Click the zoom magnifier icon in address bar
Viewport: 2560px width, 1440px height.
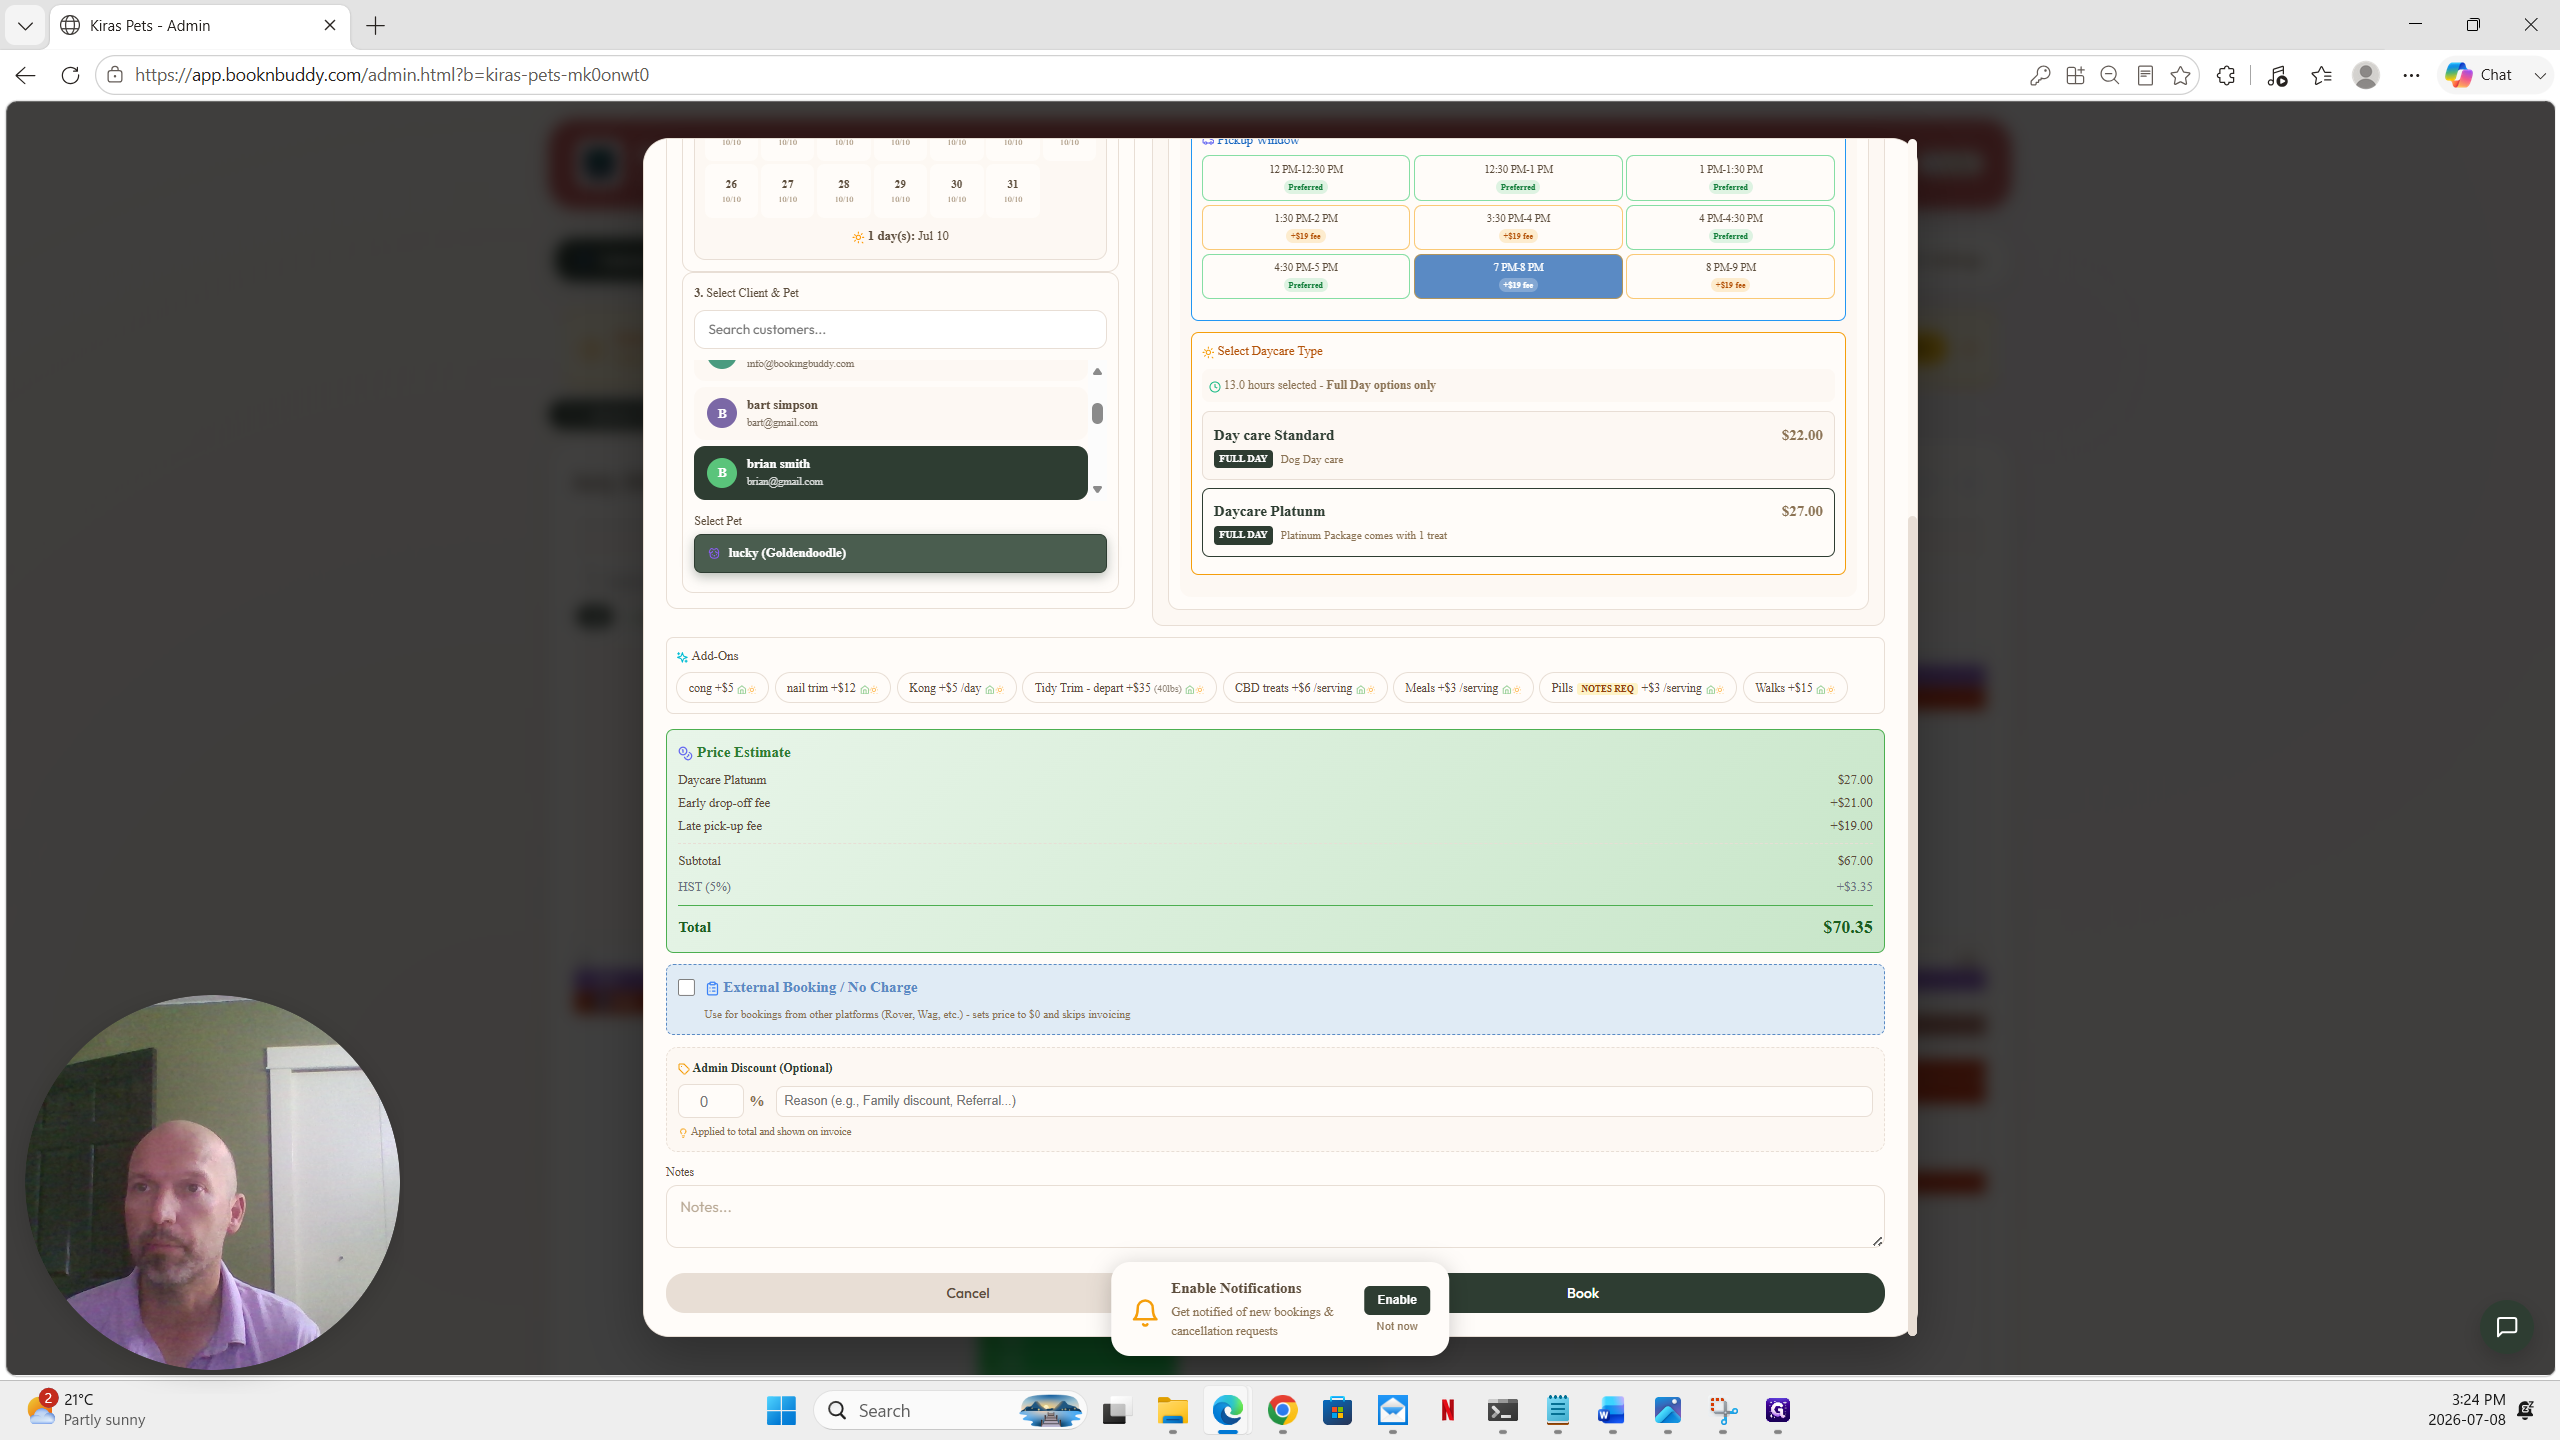2110,75
